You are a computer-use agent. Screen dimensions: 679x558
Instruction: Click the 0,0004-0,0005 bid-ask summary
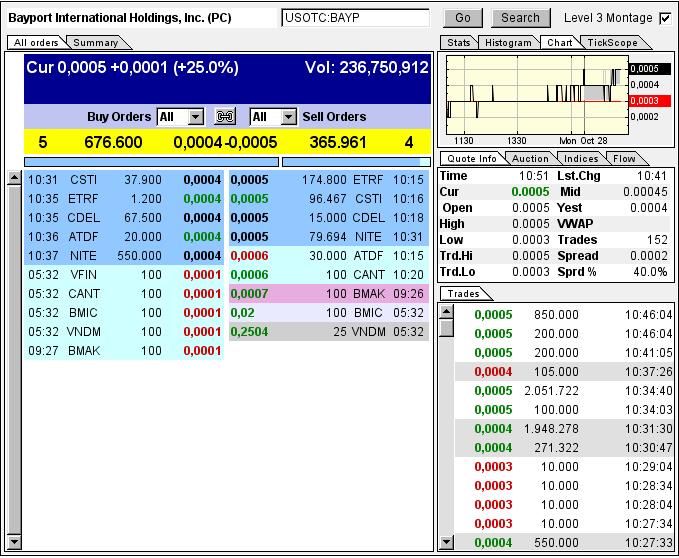pos(225,142)
